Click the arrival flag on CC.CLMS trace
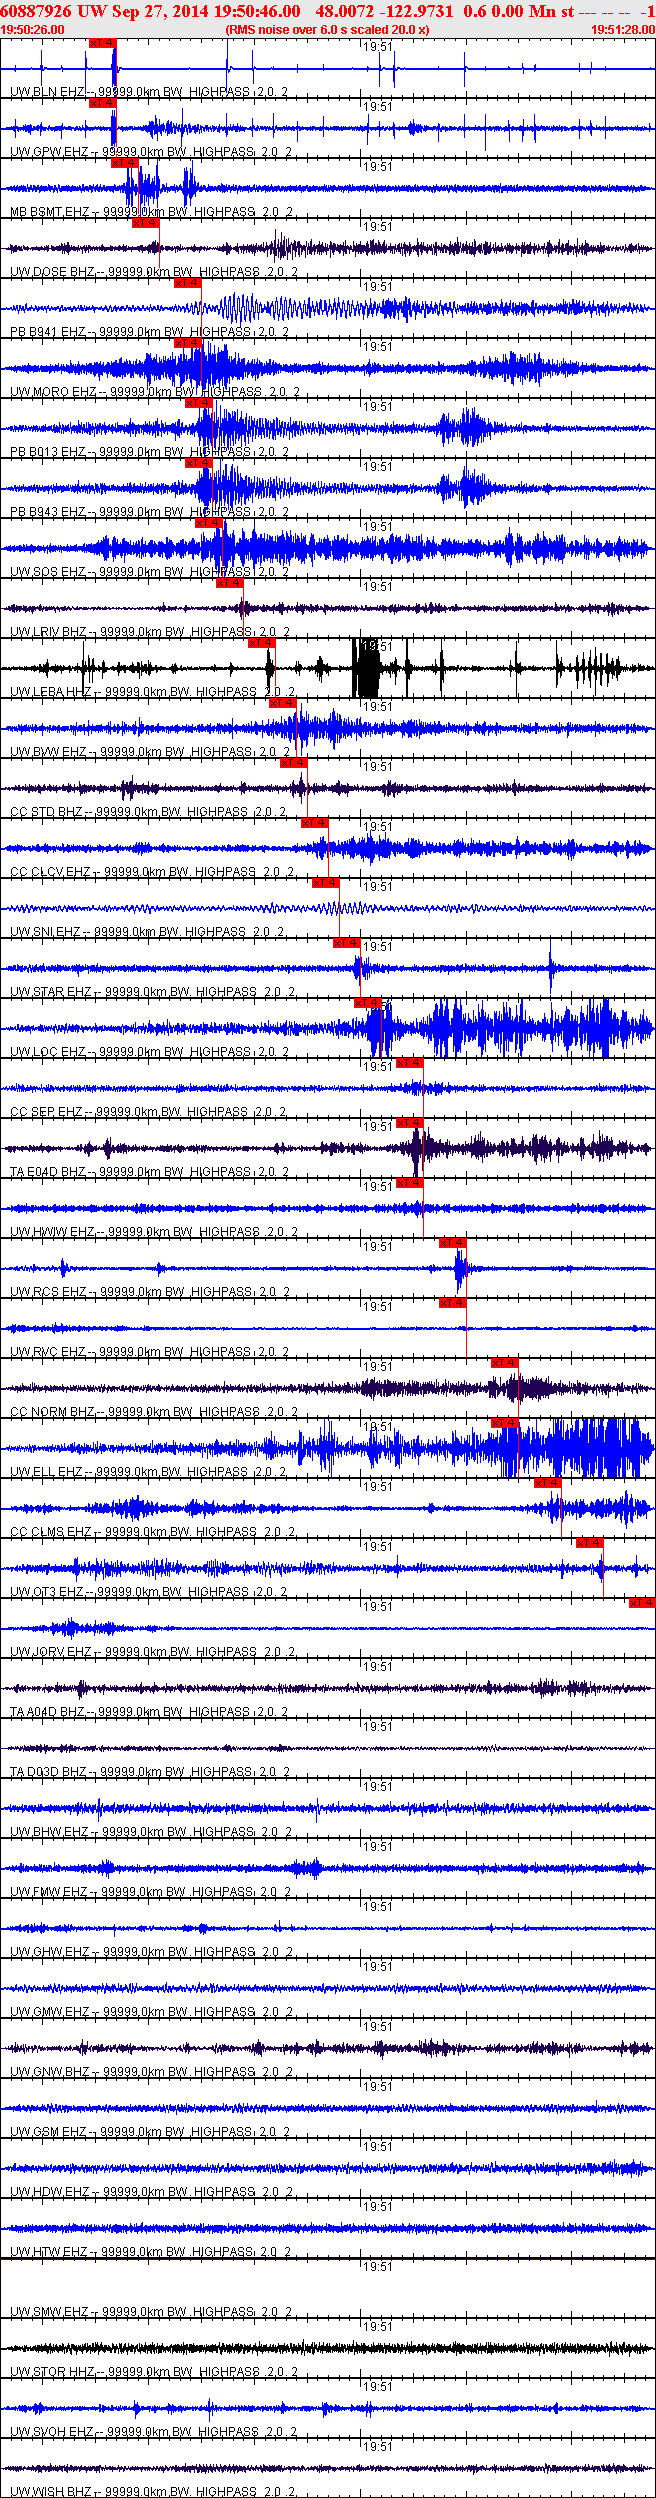Screen dimensions: 656x2498 click(548, 1483)
